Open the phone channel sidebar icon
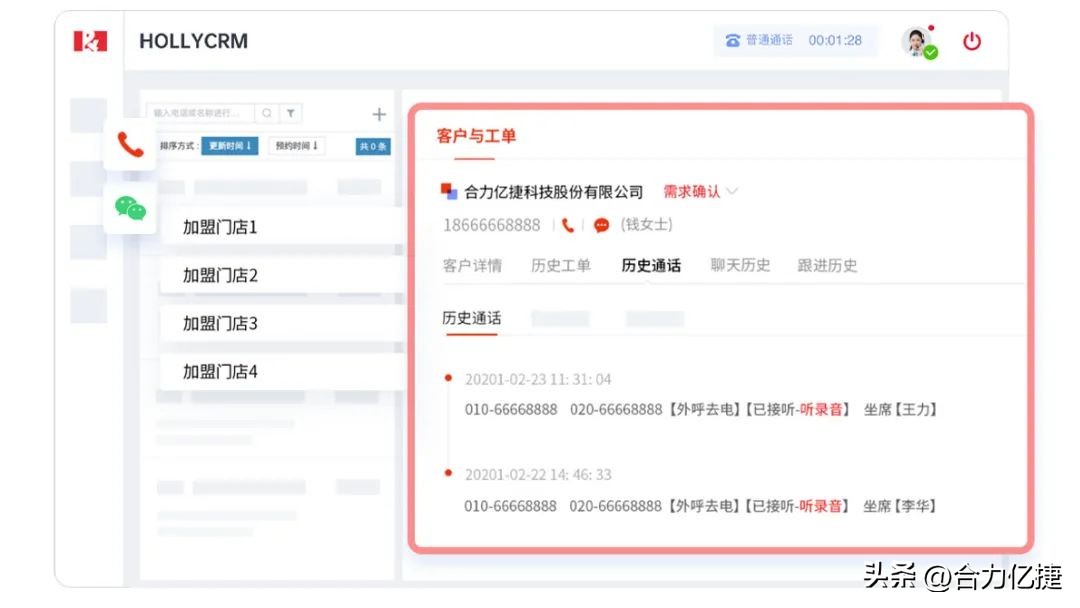Image resolution: width=1080 pixels, height=608 pixels. [x=130, y=145]
